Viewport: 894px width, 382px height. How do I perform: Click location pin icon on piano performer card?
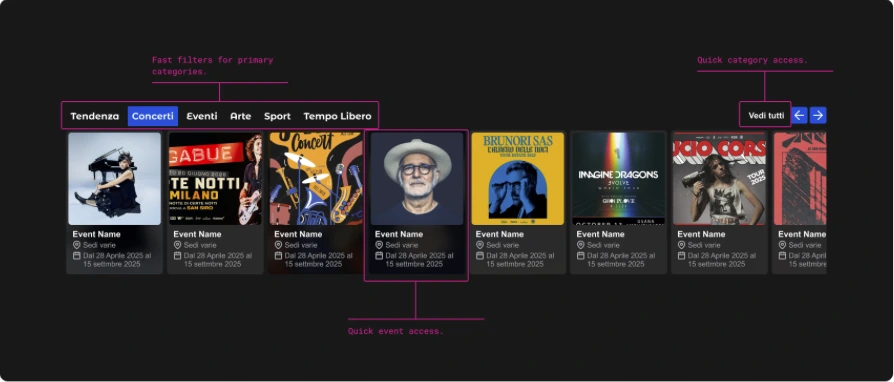(76, 245)
